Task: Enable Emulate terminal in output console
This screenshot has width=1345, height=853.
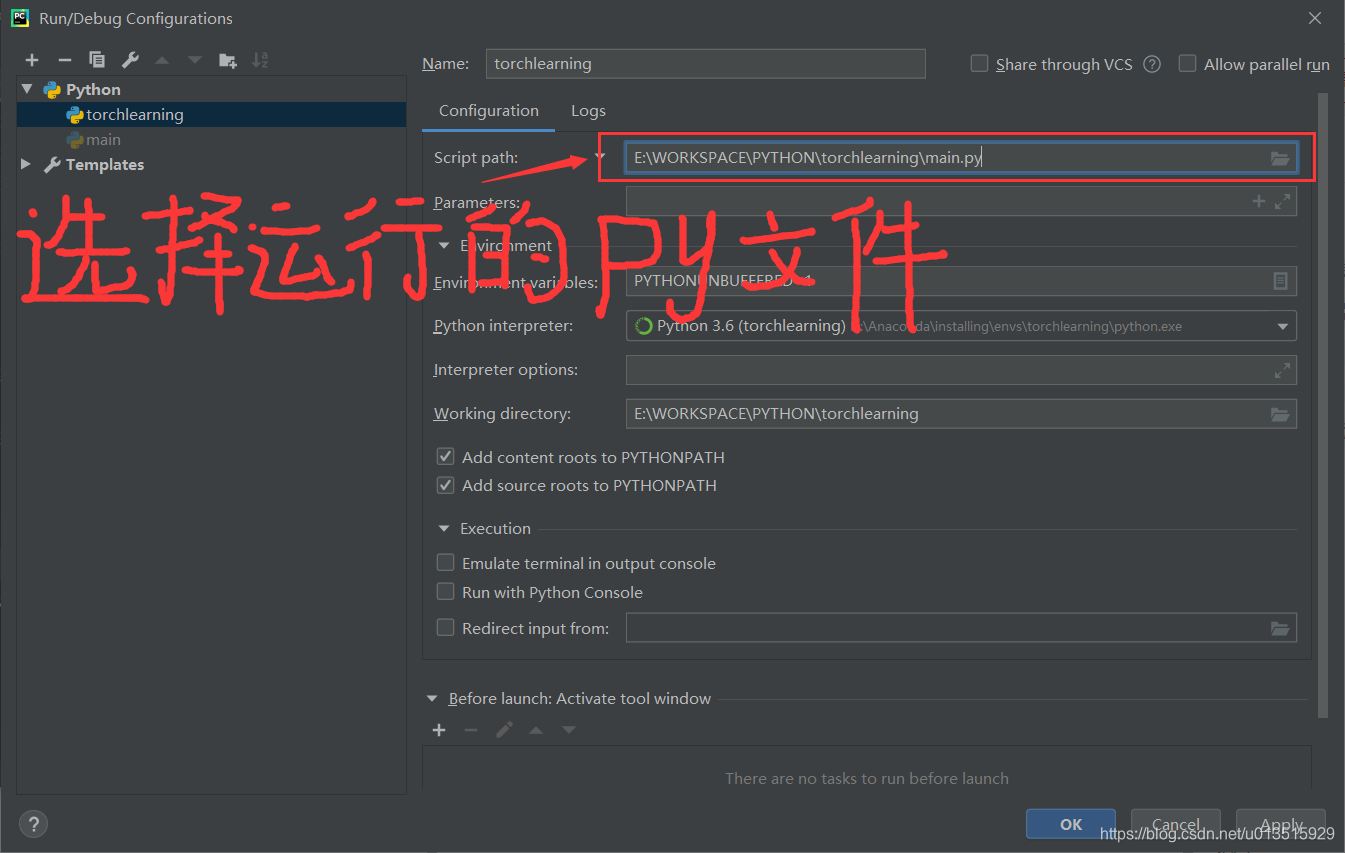Action: (x=445, y=562)
